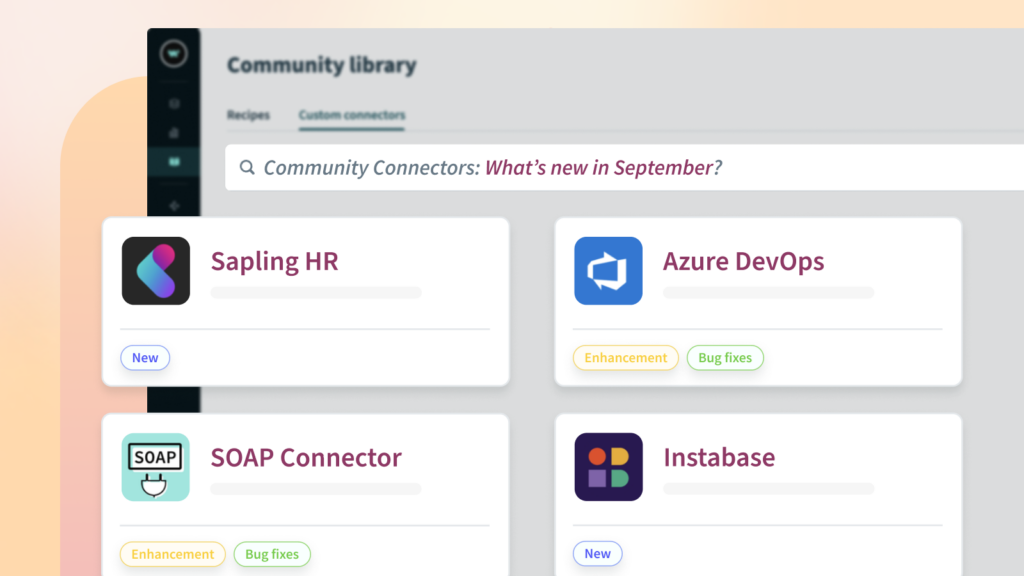Switch to the Recipes tab
Screen dimensions: 1024x576
[x=248, y=115]
